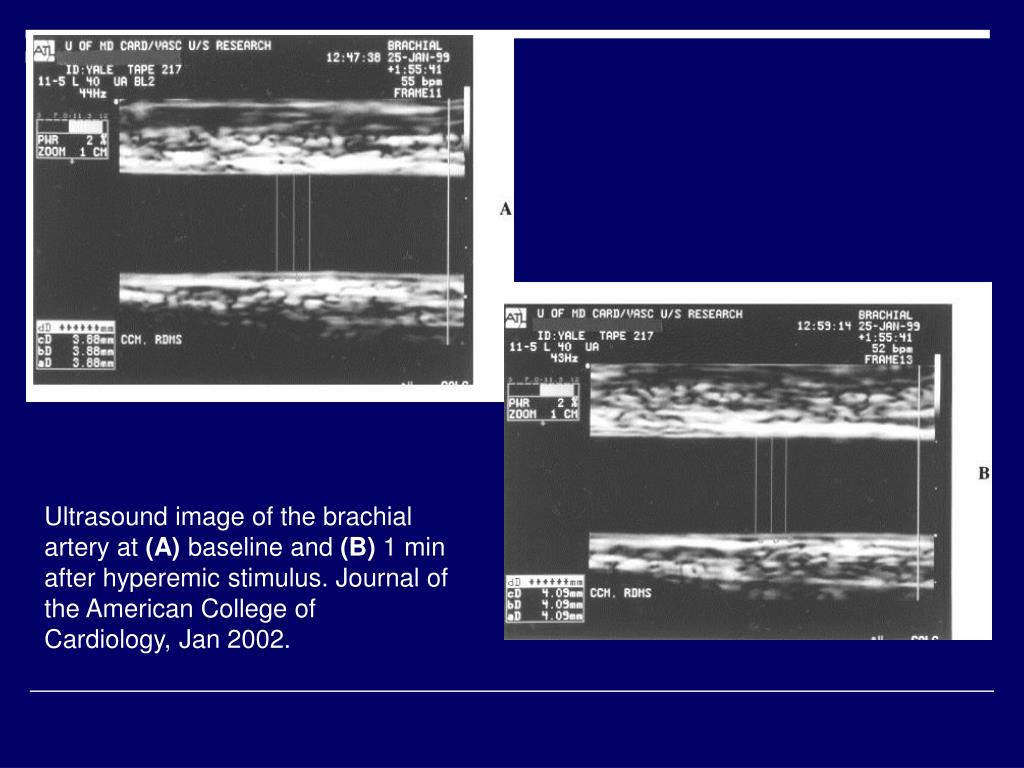Click 'the American College of' caption line
The height and width of the screenshot is (768, 1024).
click(180, 609)
